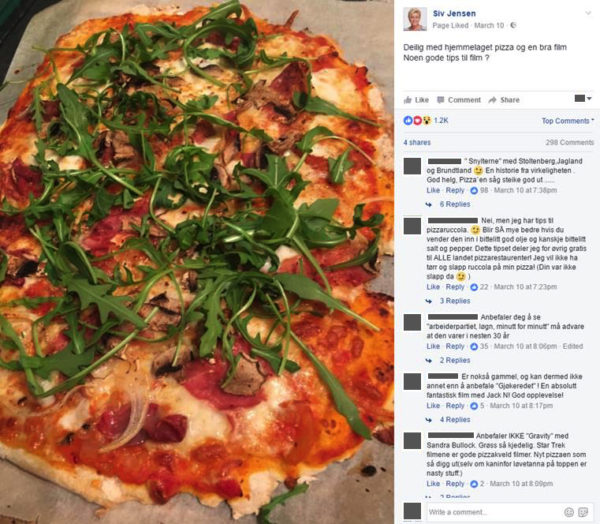Click the globe privacy icon beside March 10

[513, 25]
